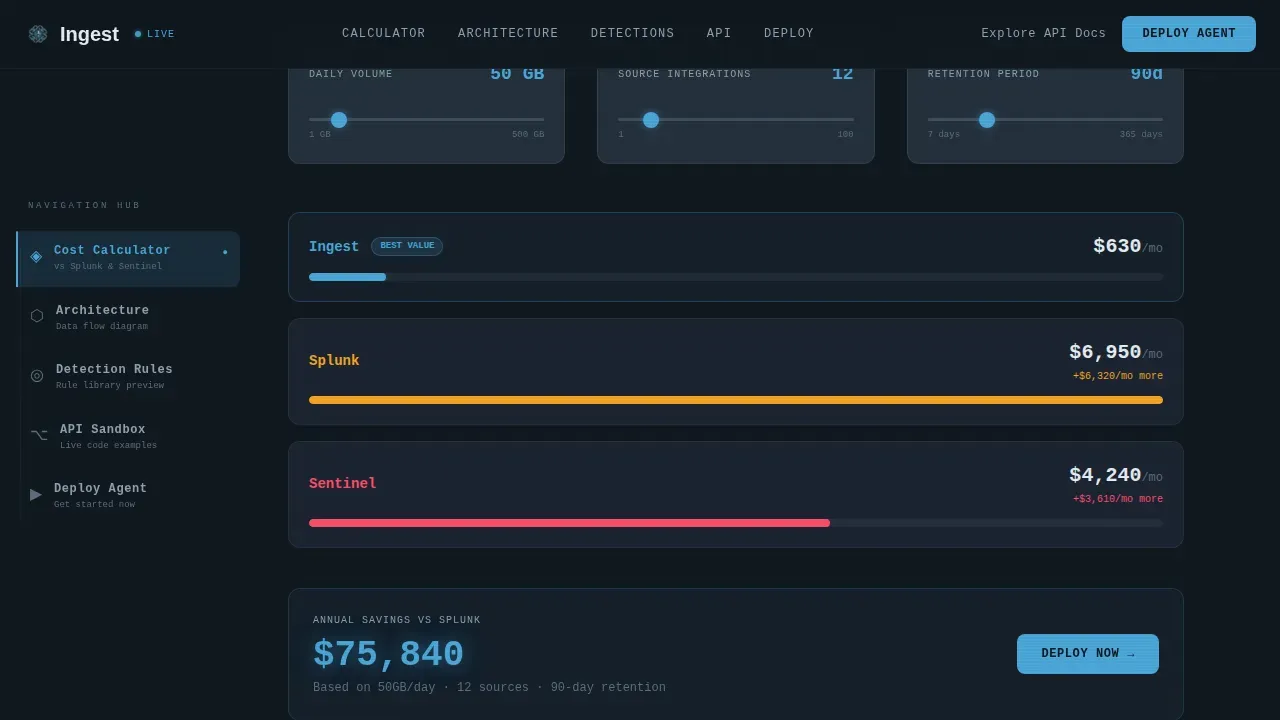The height and width of the screenshot is (720, 1280).
Task: Click the Detection Rules target icon
Action: point(37,376)
